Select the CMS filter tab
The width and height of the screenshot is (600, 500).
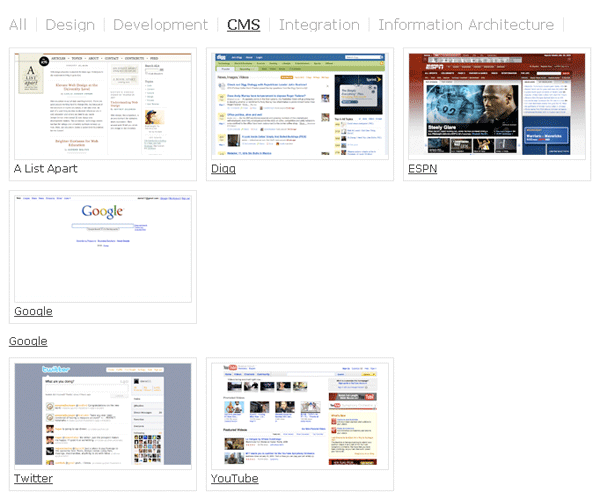243,25
